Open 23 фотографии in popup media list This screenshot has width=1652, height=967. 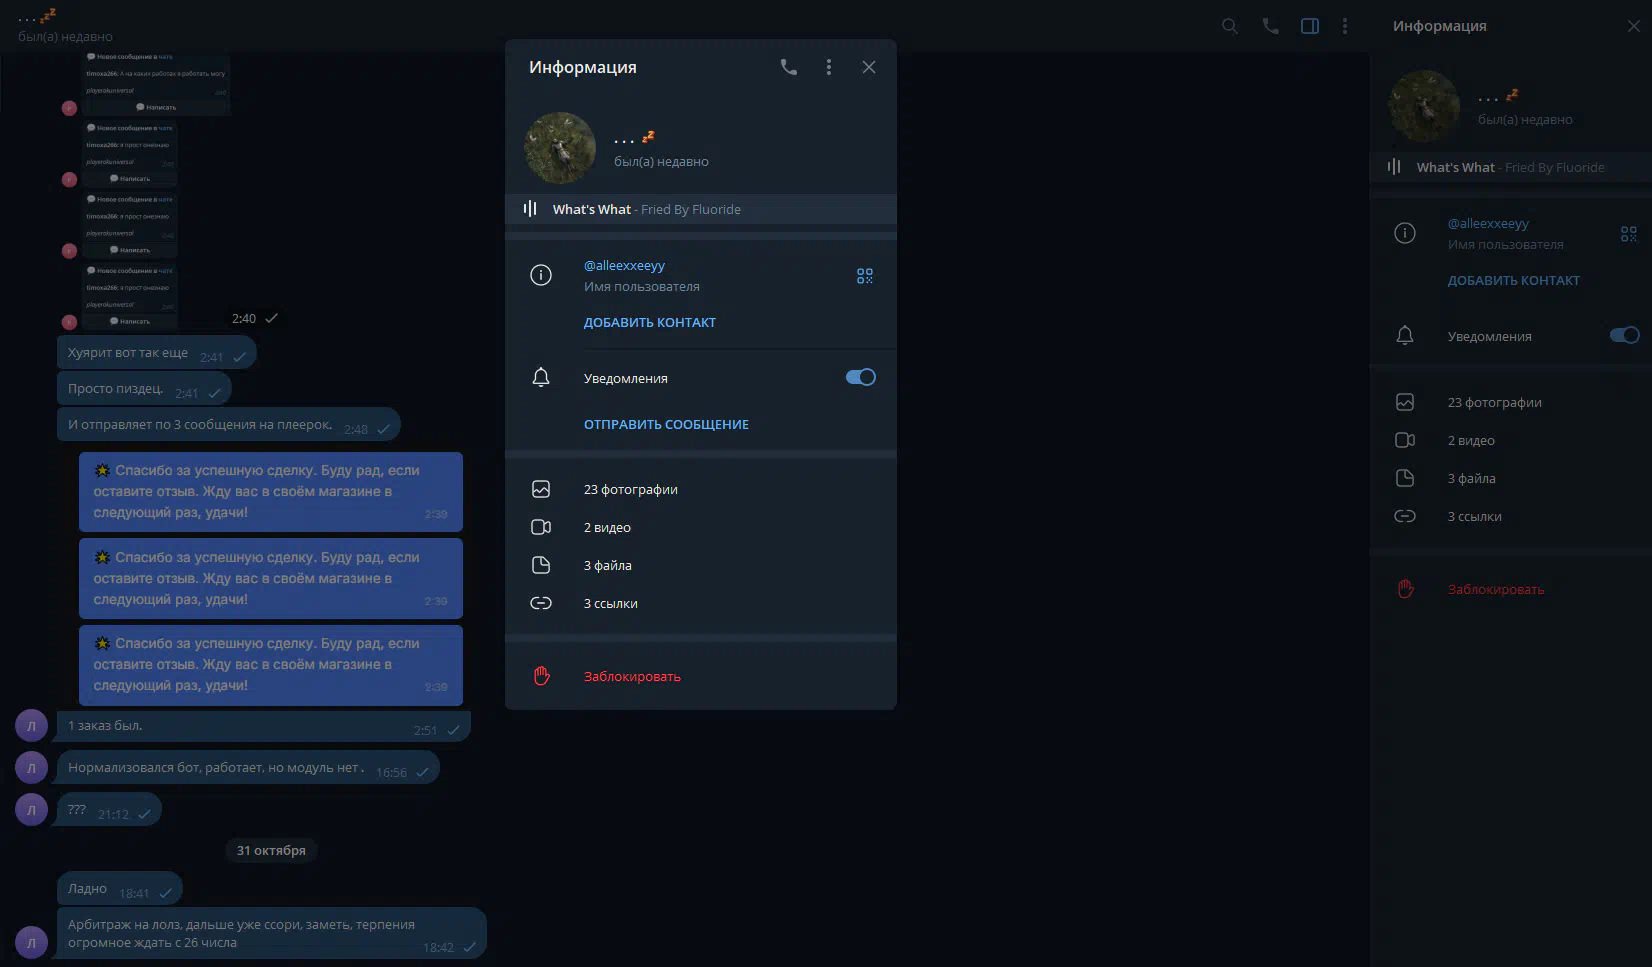[630, 490]
